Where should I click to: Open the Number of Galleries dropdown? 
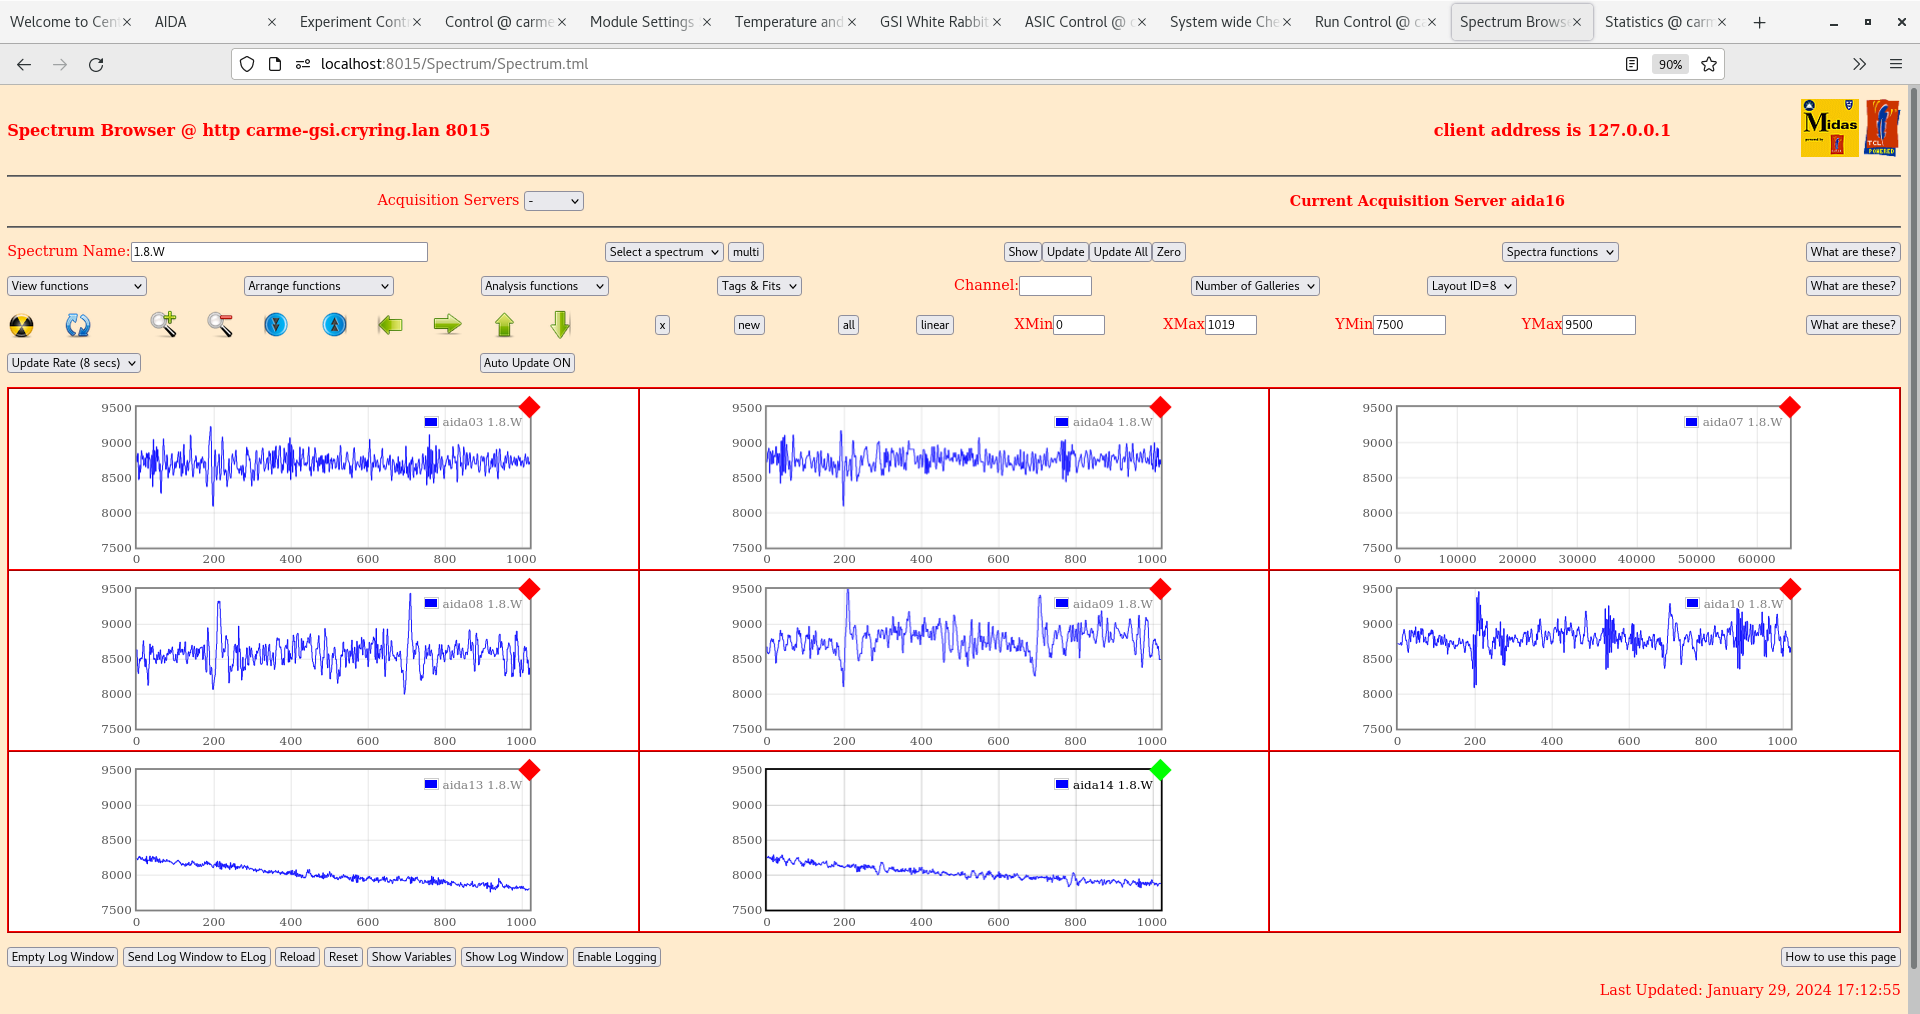(1254, 285)
